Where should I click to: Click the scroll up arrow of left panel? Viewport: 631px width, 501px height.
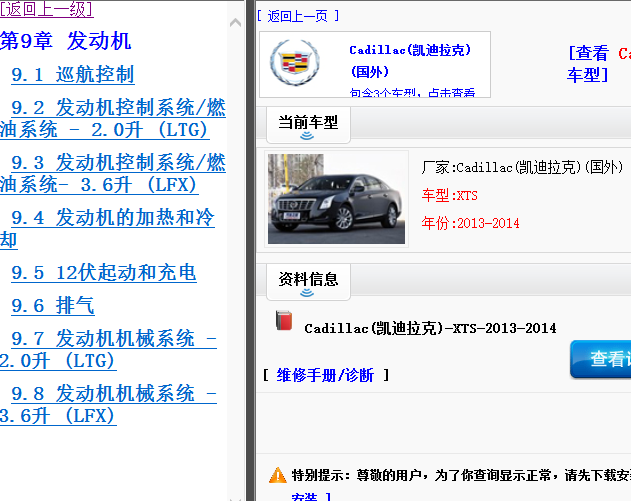point(235,23)
